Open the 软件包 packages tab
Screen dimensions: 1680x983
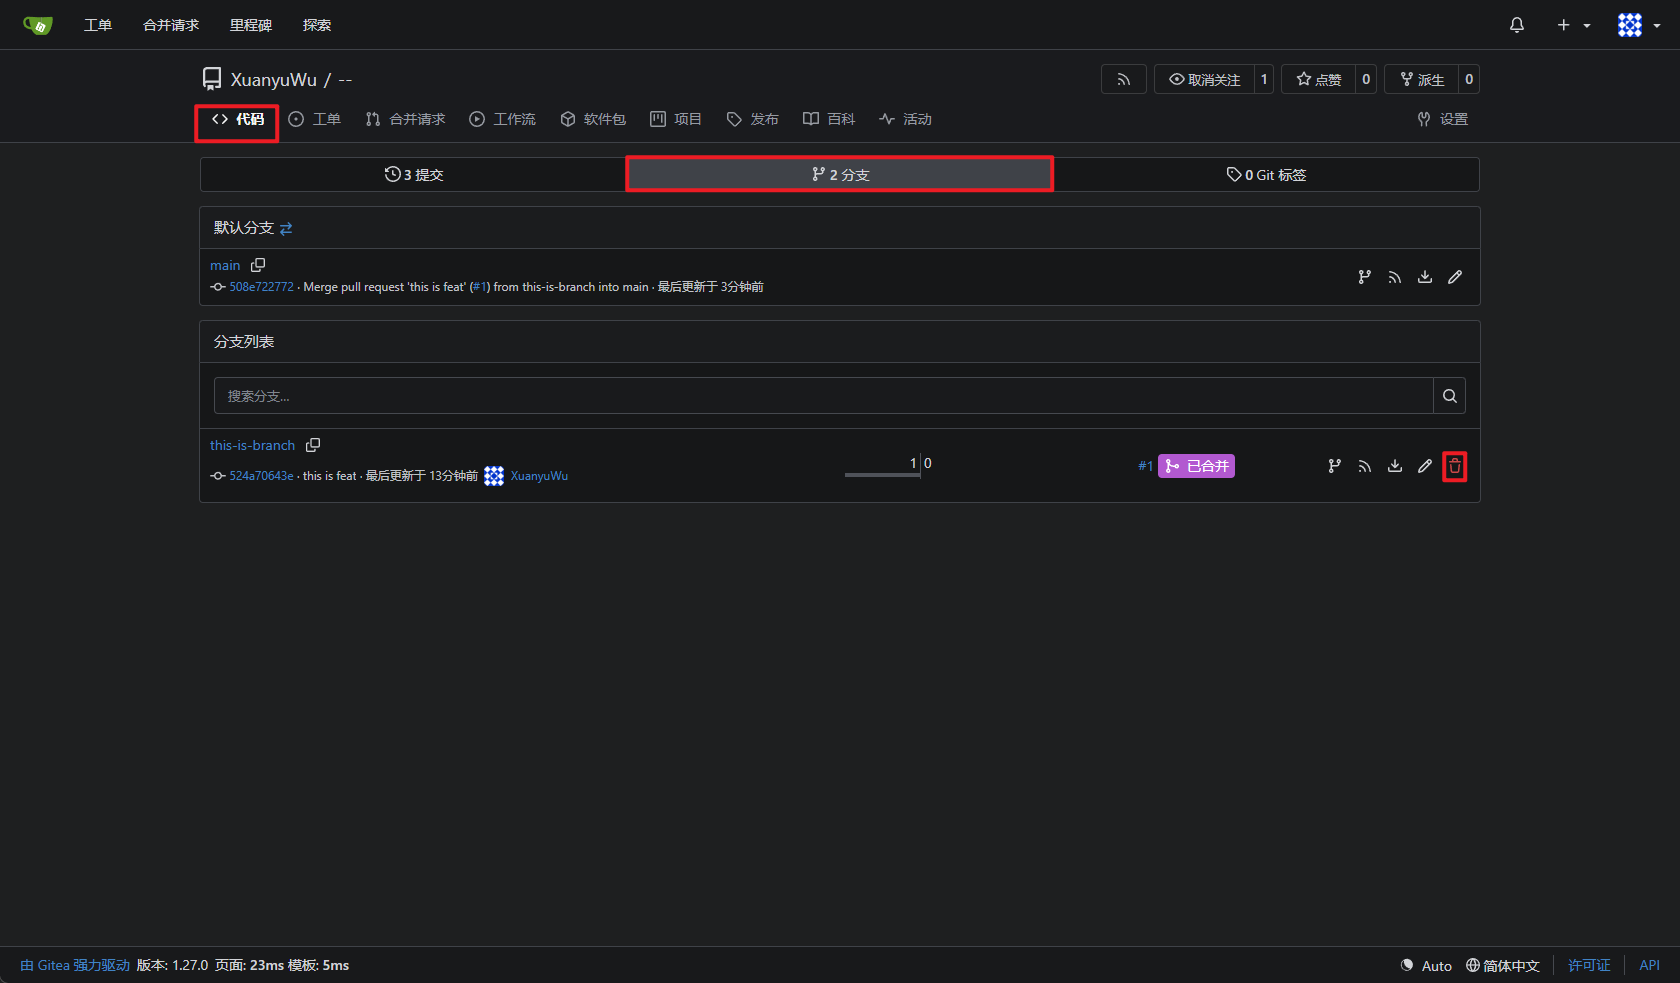tap(593, 119)
